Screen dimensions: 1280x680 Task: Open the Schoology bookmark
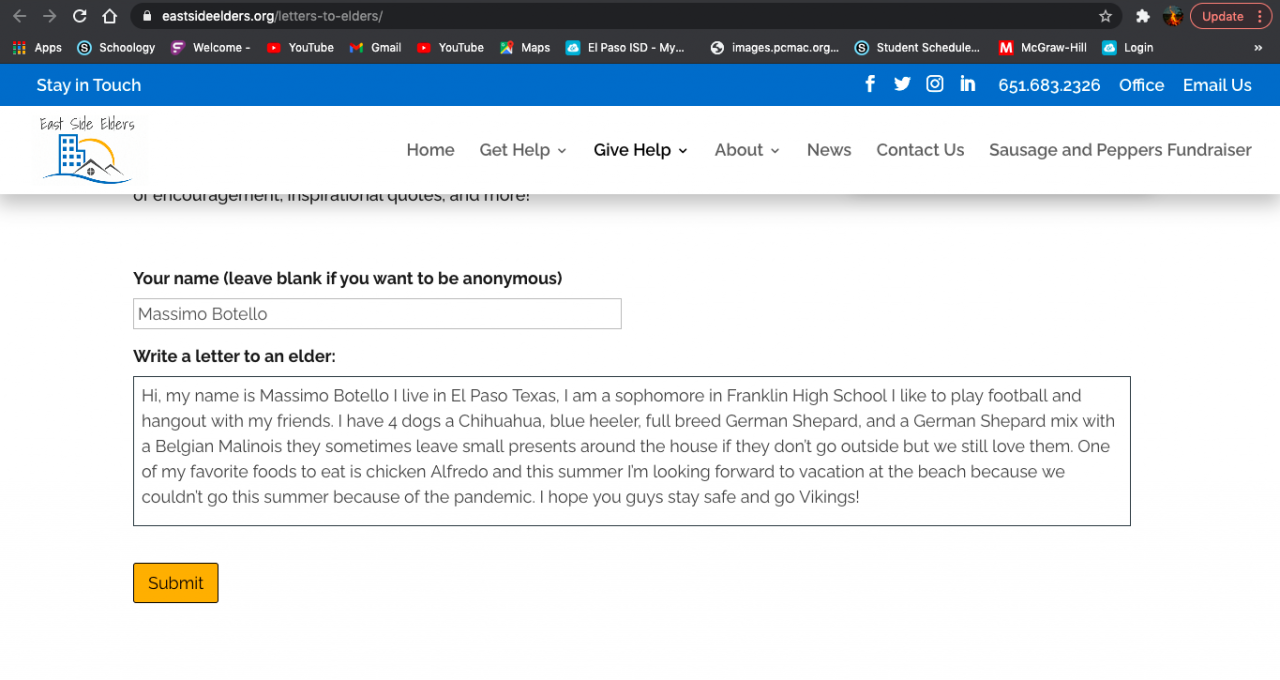coord(117,47)
